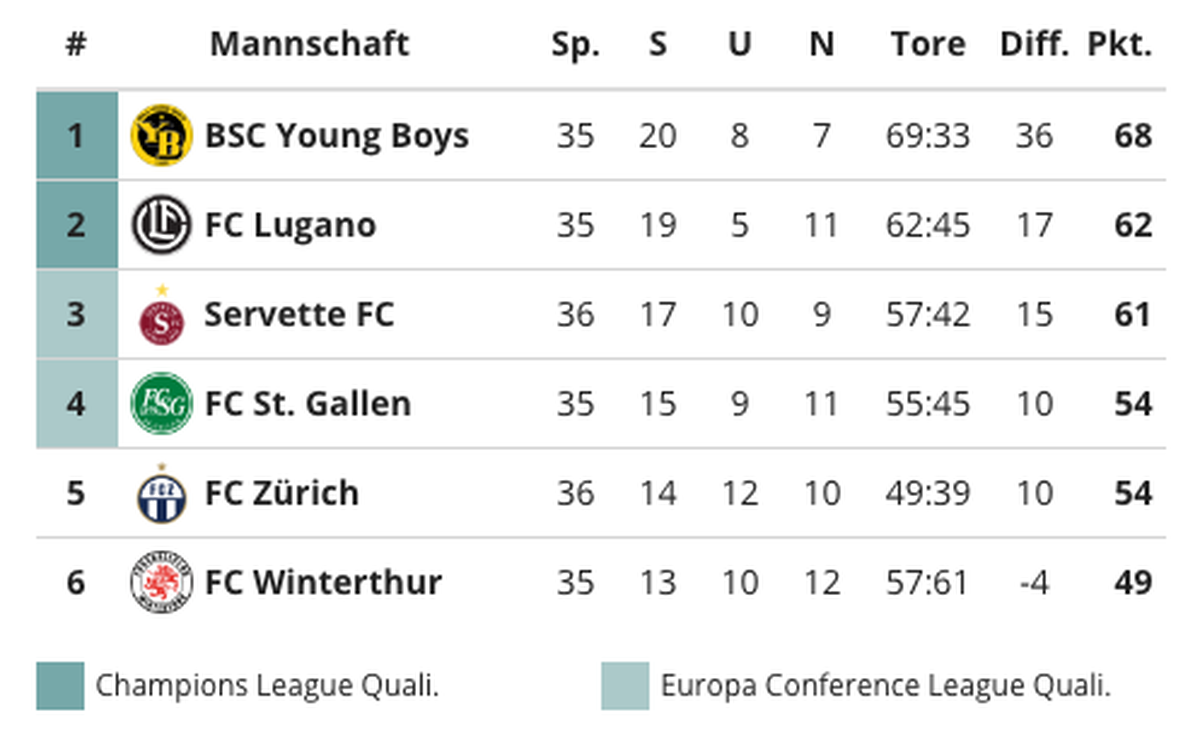Click the Europa Conference League legend swatch
1200x744 pixels.
[625, 686]
